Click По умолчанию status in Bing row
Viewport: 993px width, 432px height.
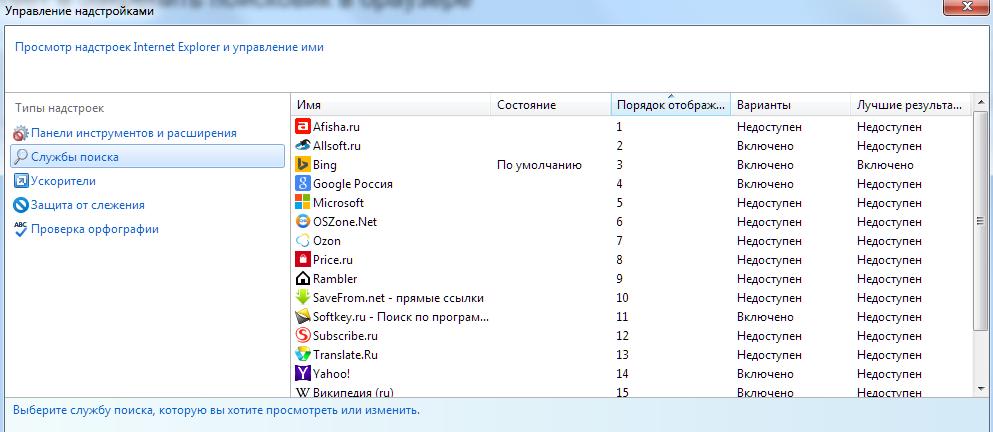[x=539, y=165]
